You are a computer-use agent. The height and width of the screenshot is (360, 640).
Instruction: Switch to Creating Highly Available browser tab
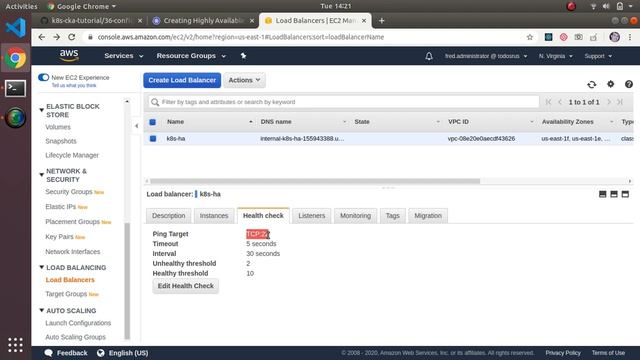click(203, 20)
